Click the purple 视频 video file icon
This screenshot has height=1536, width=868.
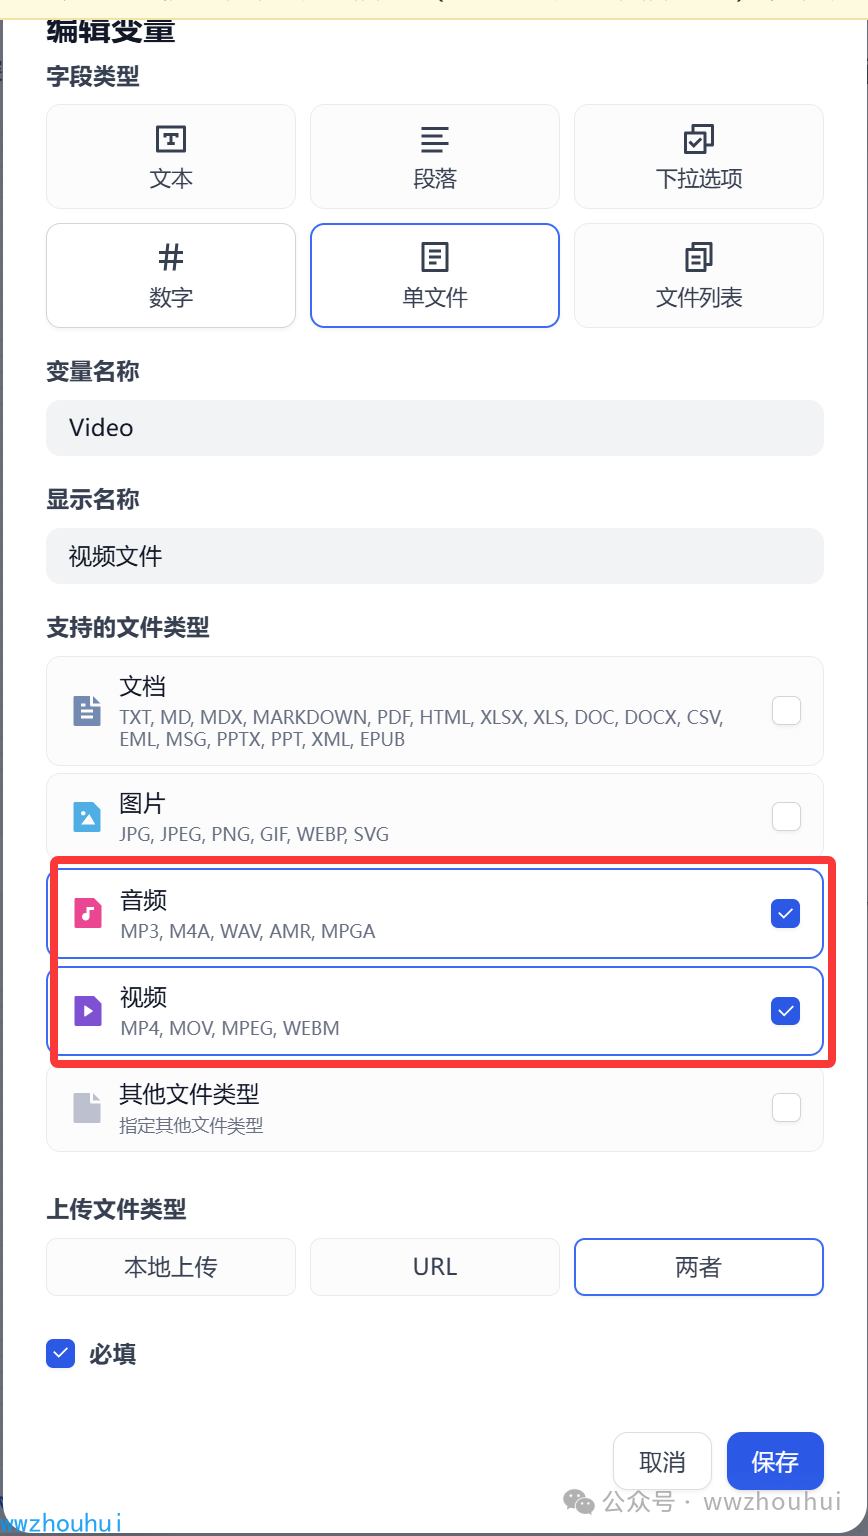point(88,1011)
